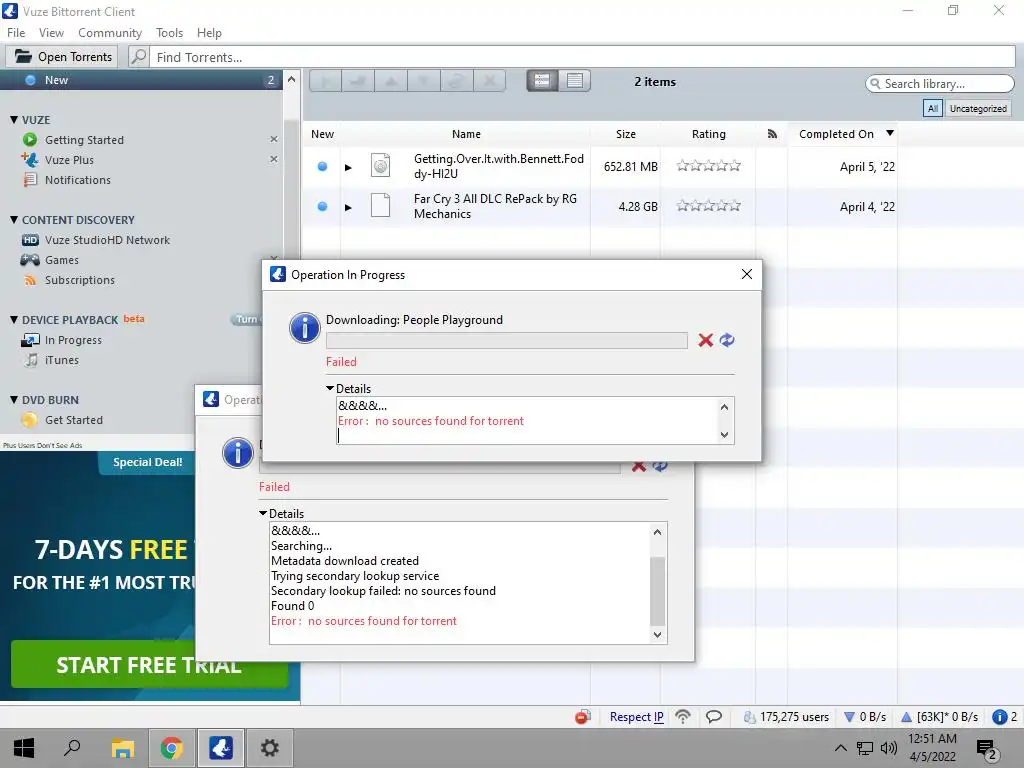The image size is (1024, 768).
Task: Open Windows Settings from the taskbar
Action: coord(269,748)
